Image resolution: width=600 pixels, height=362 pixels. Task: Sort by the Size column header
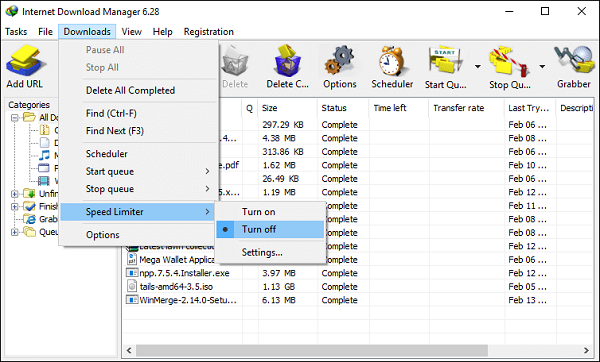288,108
